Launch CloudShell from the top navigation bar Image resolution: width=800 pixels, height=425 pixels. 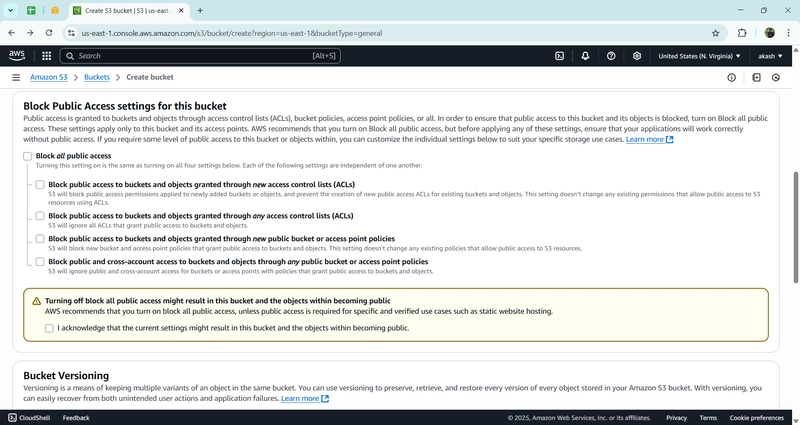pos(560,56)
